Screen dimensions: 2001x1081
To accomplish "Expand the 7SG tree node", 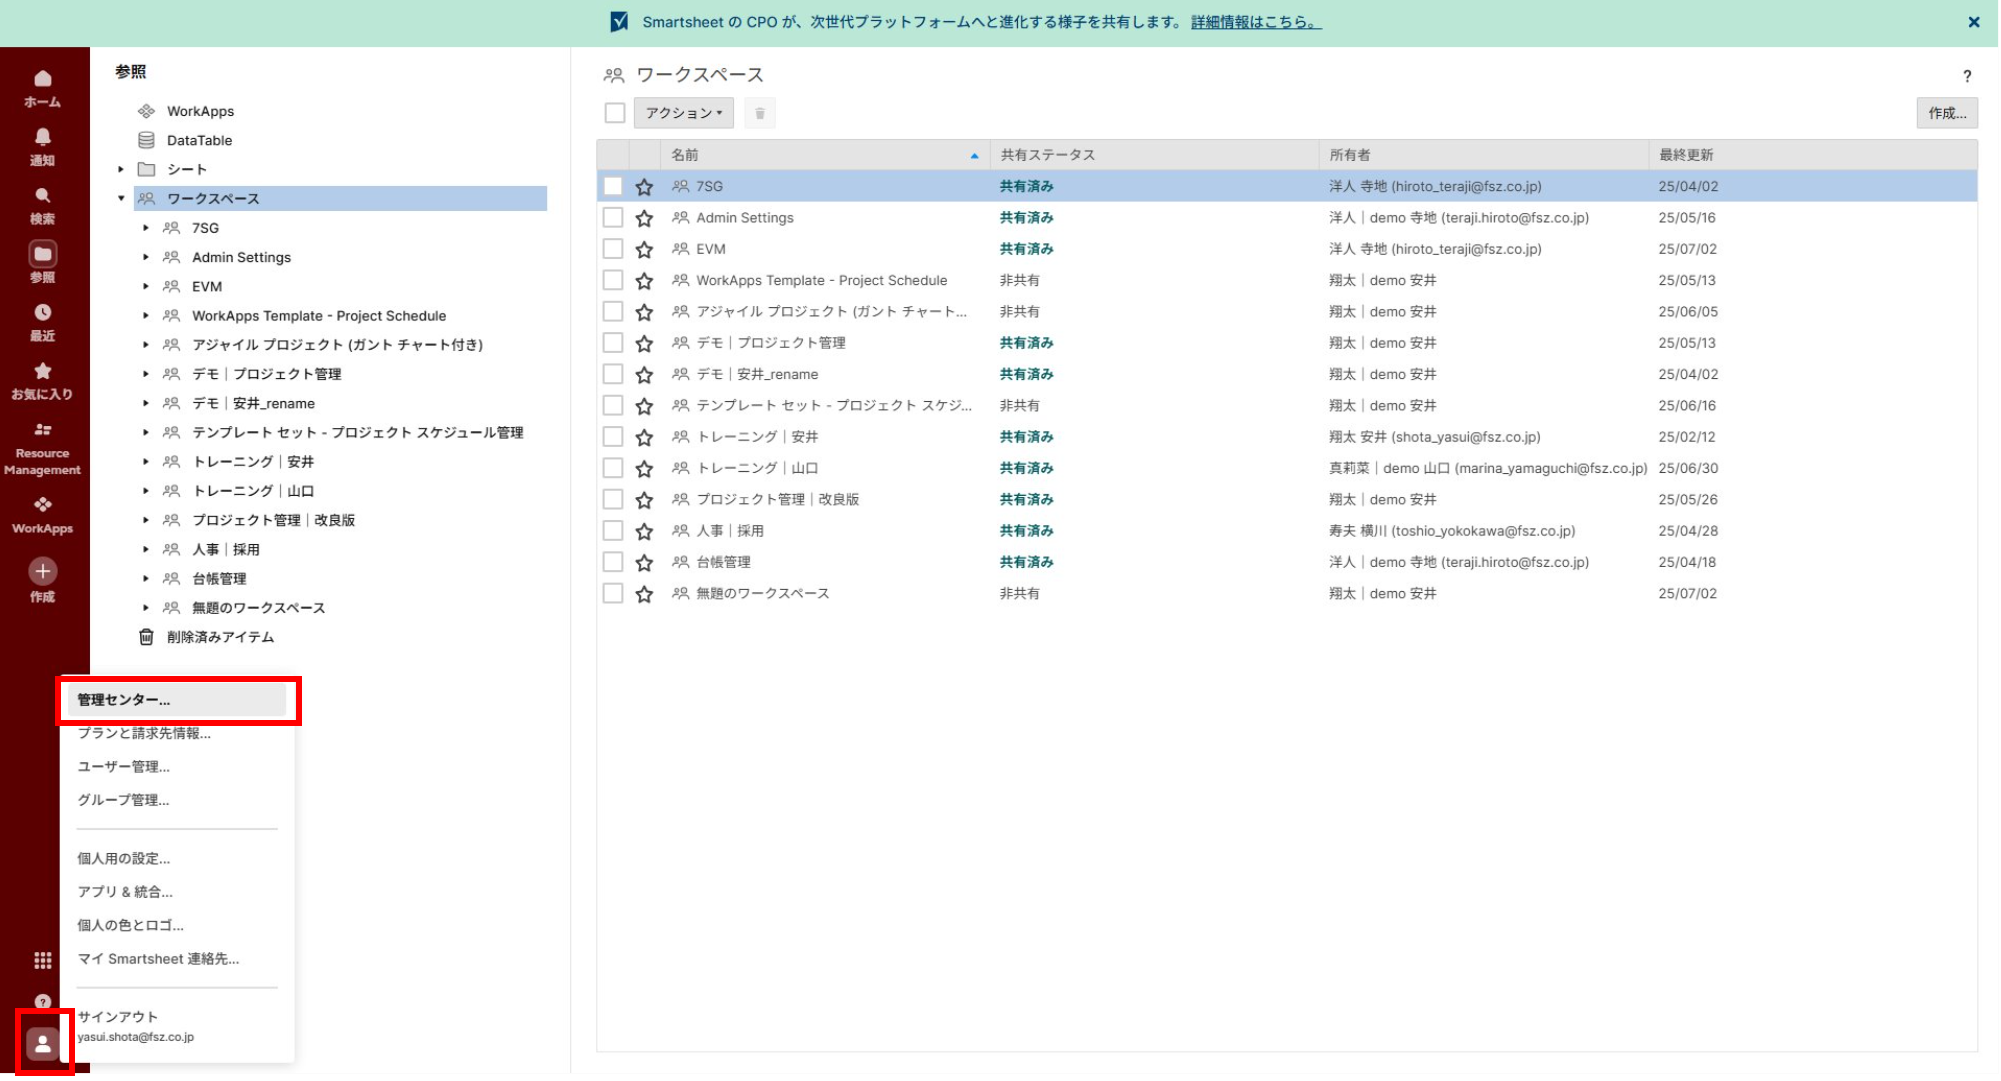I will (146, 228).
